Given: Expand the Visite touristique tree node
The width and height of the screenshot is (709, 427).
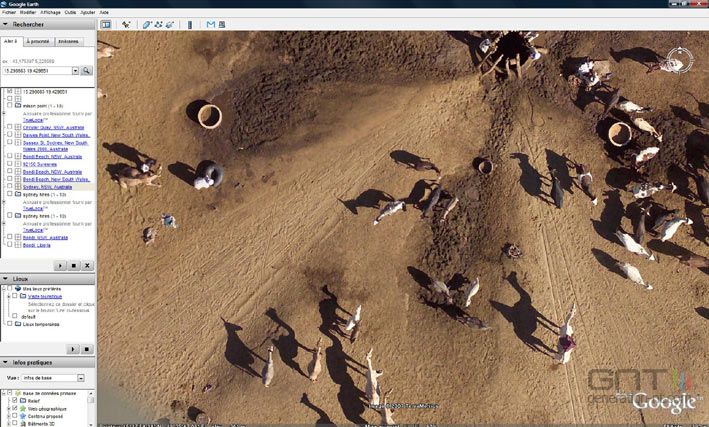Looking at the screenshot, I should point(9,296).
